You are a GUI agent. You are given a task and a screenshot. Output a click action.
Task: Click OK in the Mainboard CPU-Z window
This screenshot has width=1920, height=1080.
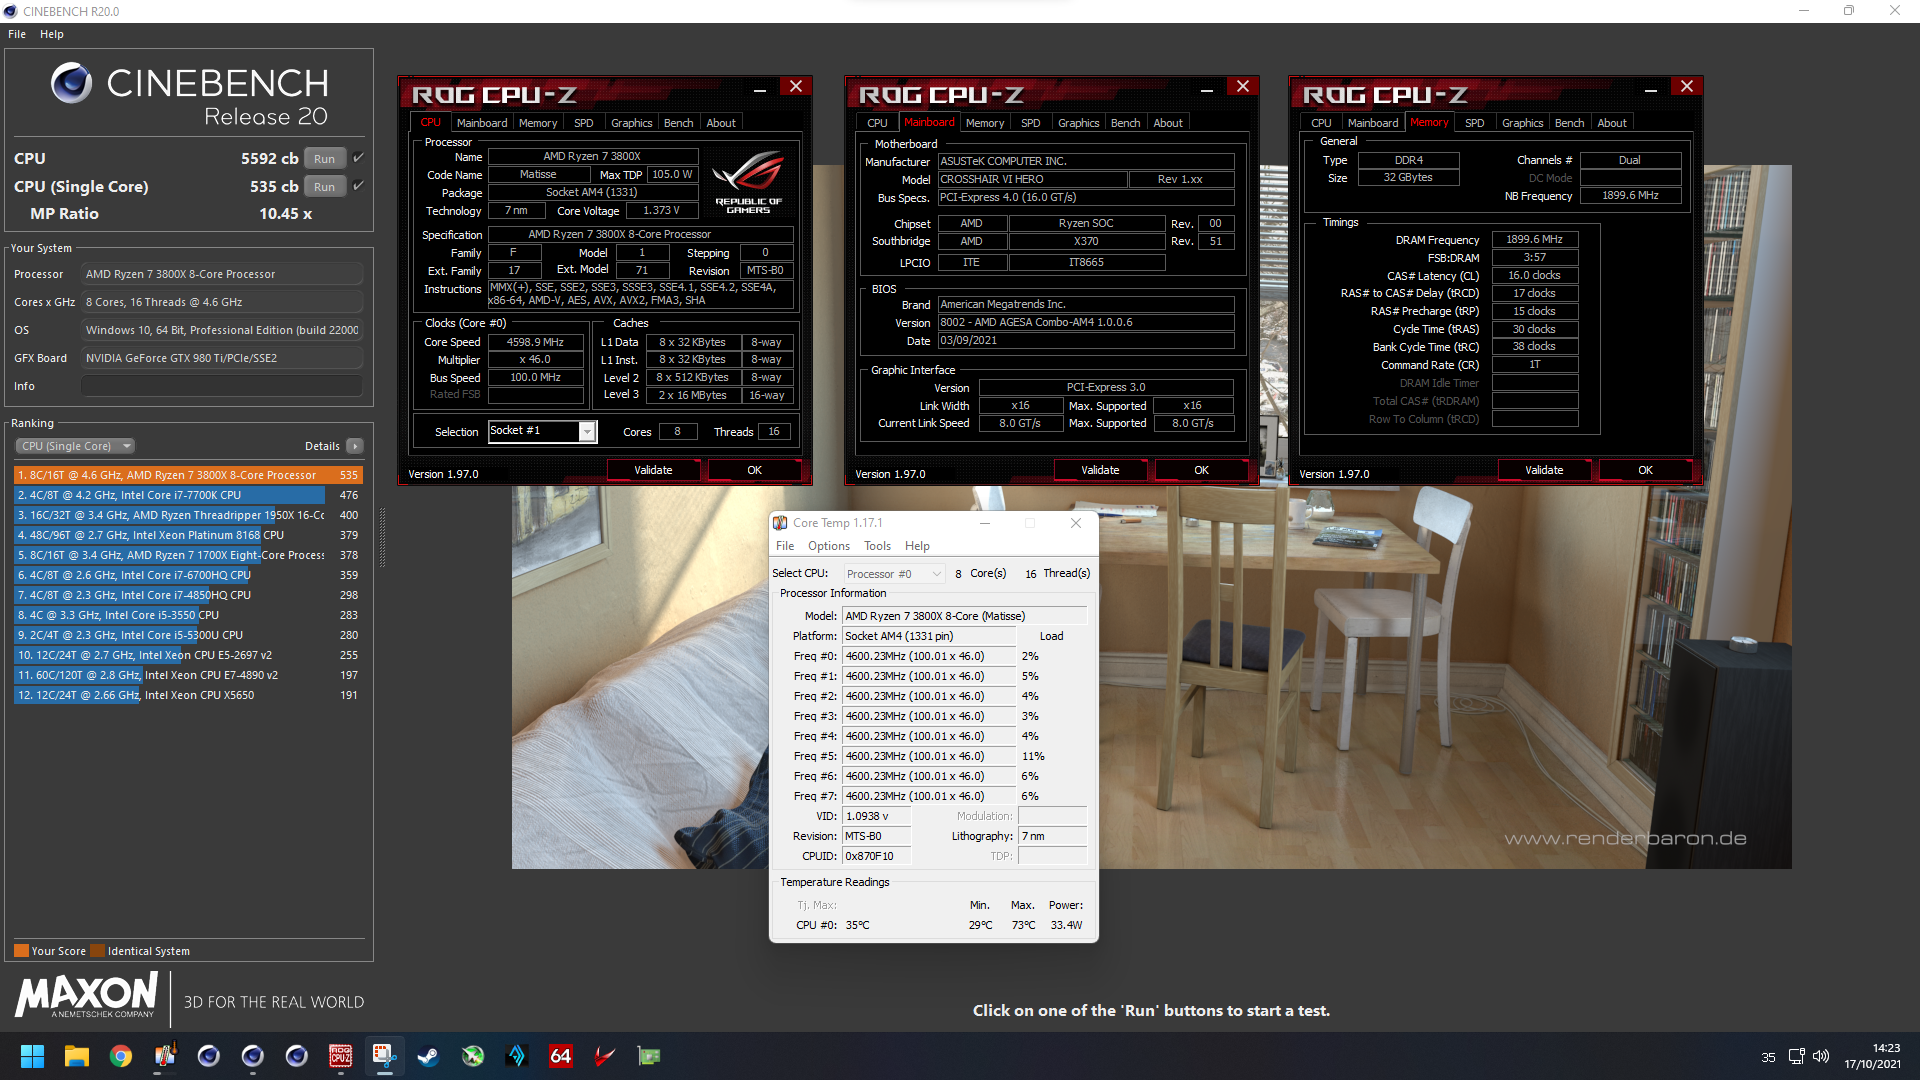1201,470
